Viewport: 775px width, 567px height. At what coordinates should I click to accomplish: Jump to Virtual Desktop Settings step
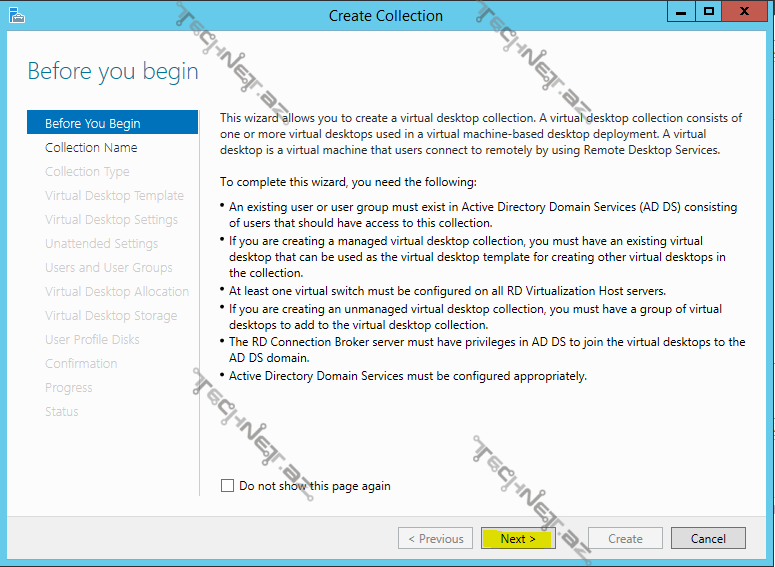tap(111, 219)
